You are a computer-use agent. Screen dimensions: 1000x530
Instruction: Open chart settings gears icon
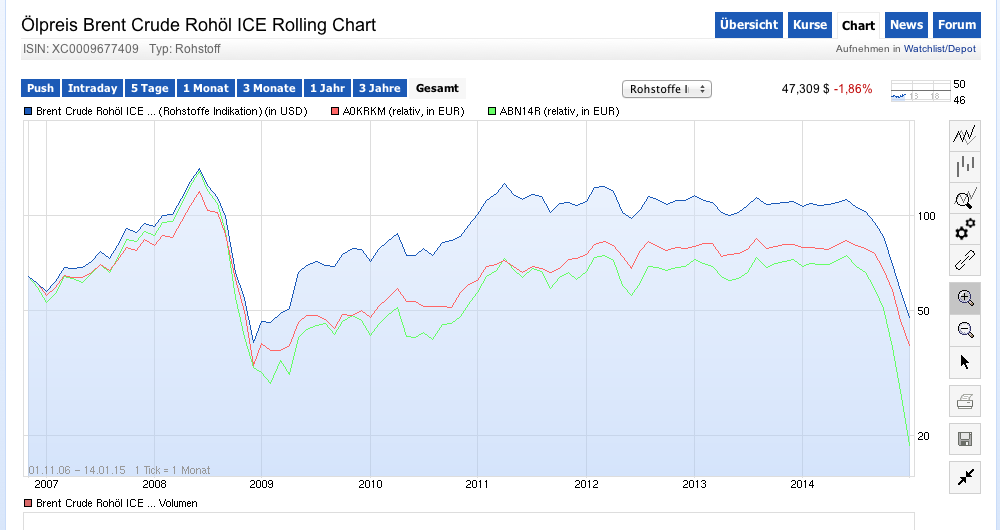(964, 230)
